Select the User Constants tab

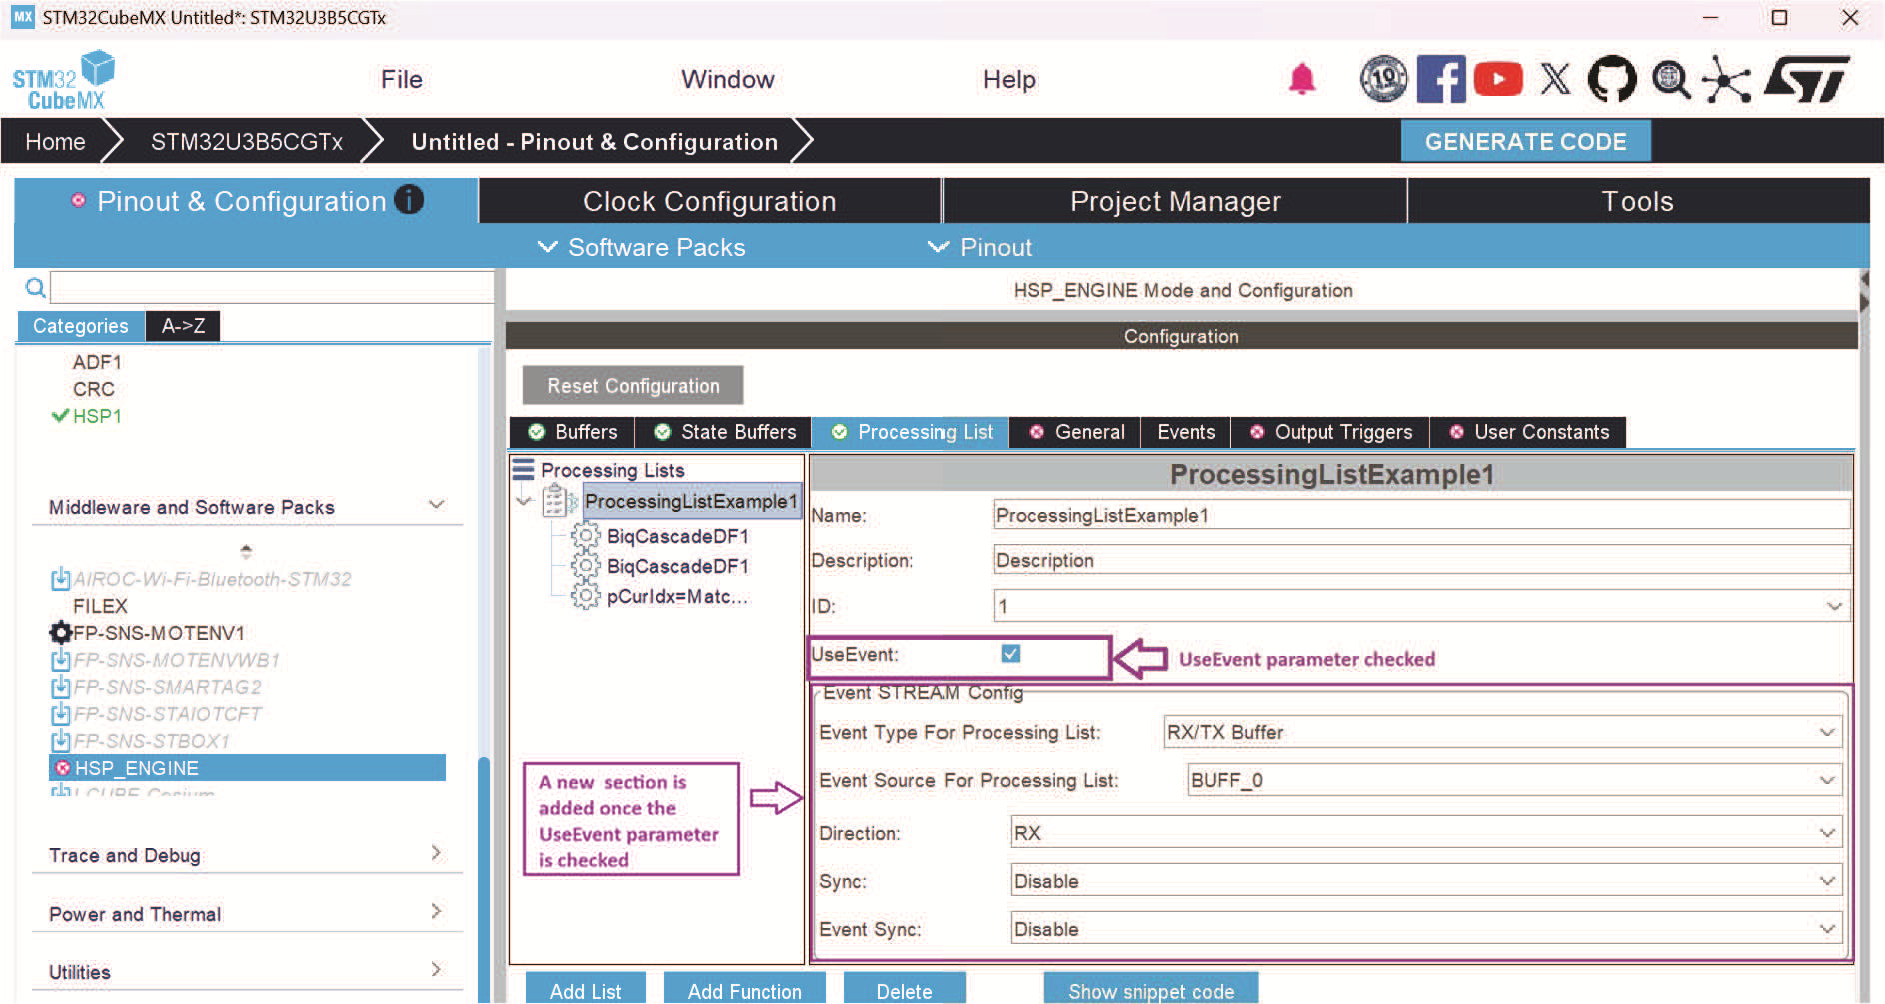pos(1529,432)
